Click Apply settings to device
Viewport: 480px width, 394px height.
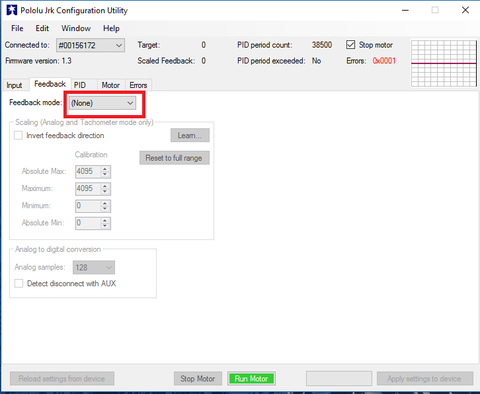[425, 379]
